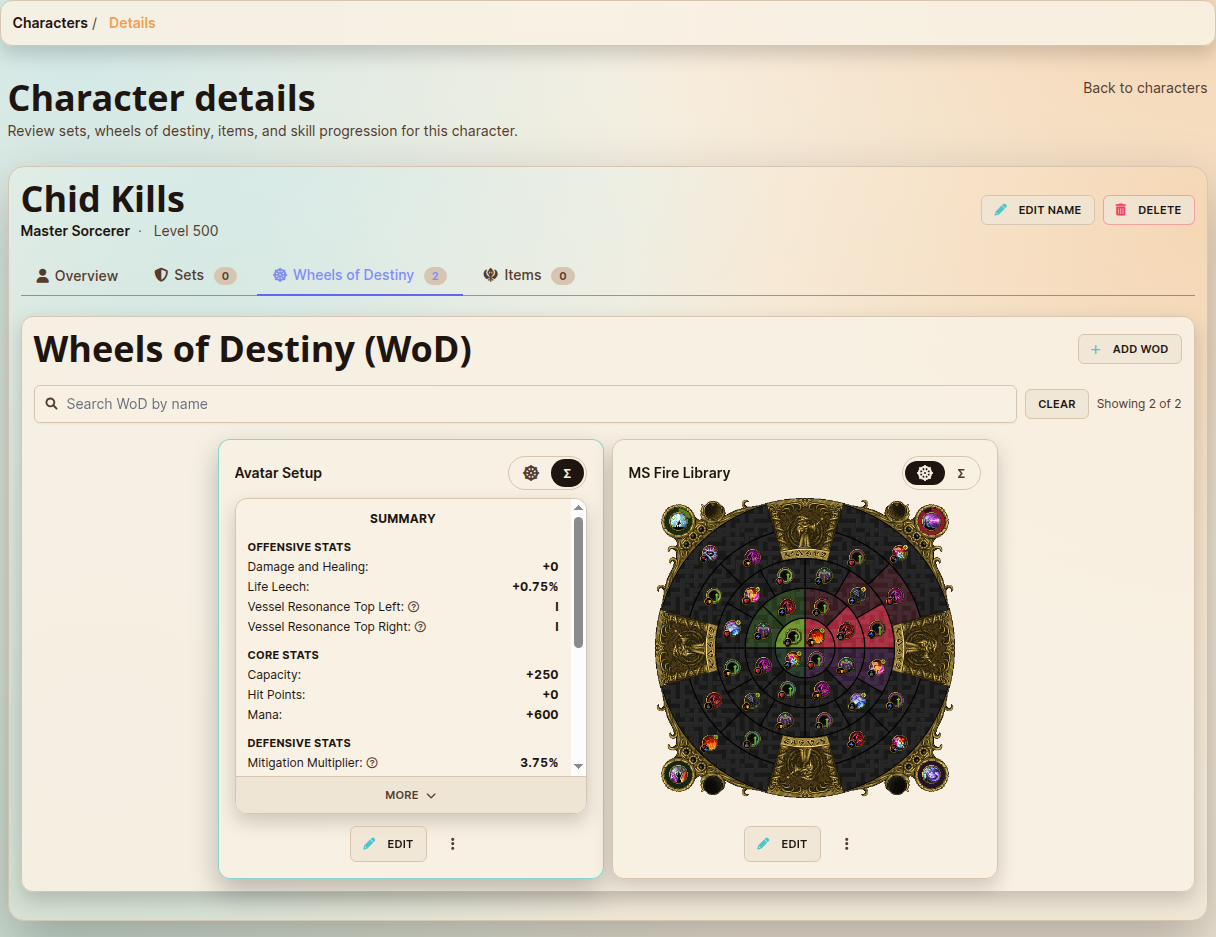Select the Wheels of Destiny tab

tap(360, 276)
